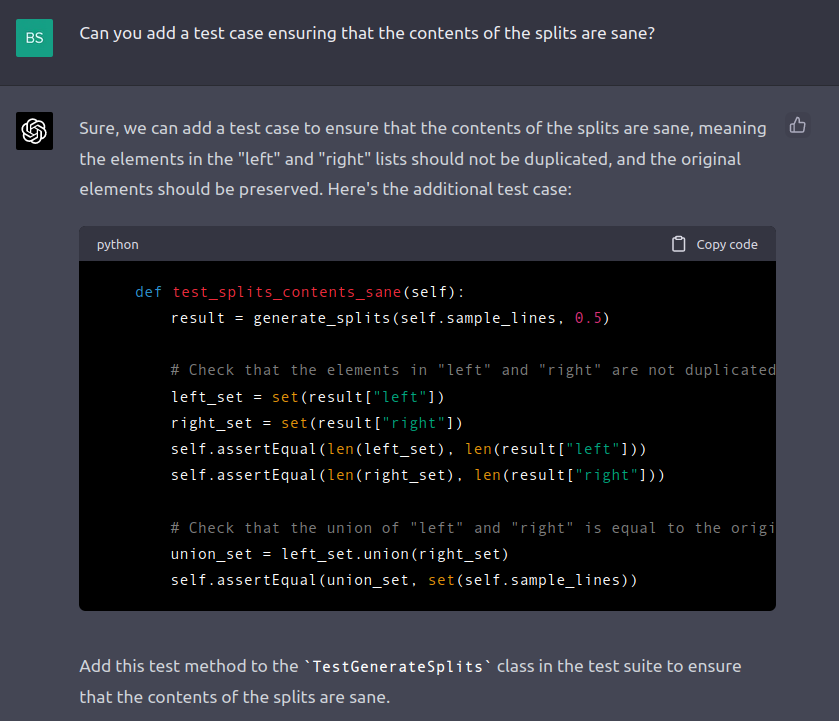Image resolution: width=839 pixels, height=721 pixels.
Task: Click the thumbs up icon on the response
Action: point(797,126)
